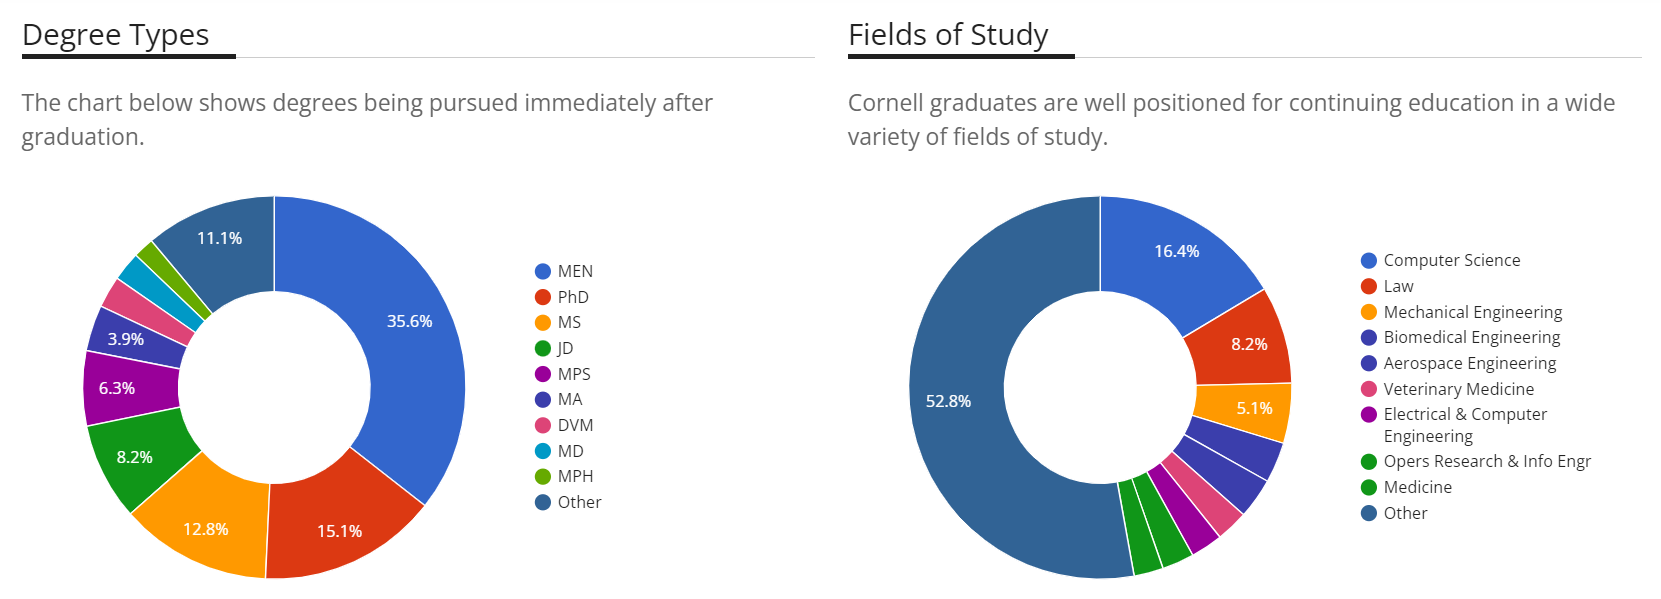Click the JD legend green dot

[x=543, y=348]
